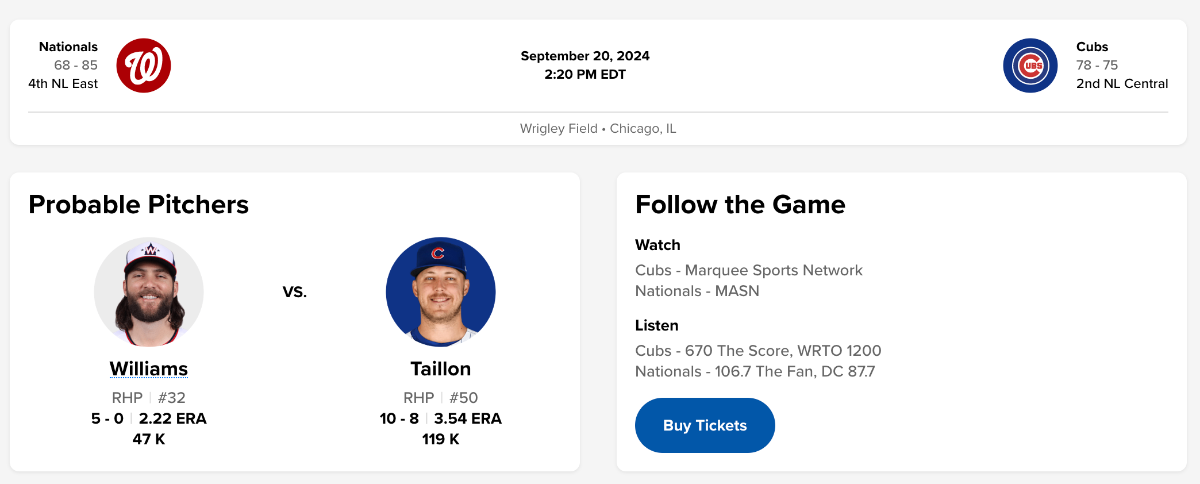The height and width of the screenshot is (484, 1200).
Task: Click the Follow the Game heading
Action: click(x=740, y=205)
